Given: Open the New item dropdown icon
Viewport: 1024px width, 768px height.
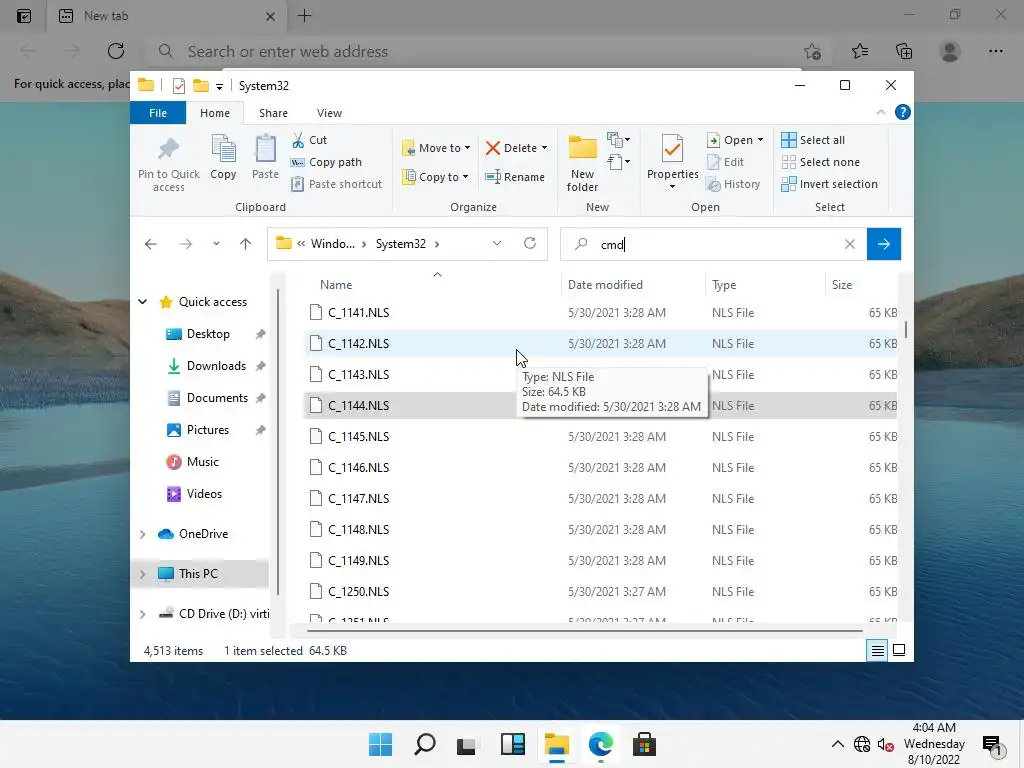Looking at the screenshot, I should coord(618,140).
